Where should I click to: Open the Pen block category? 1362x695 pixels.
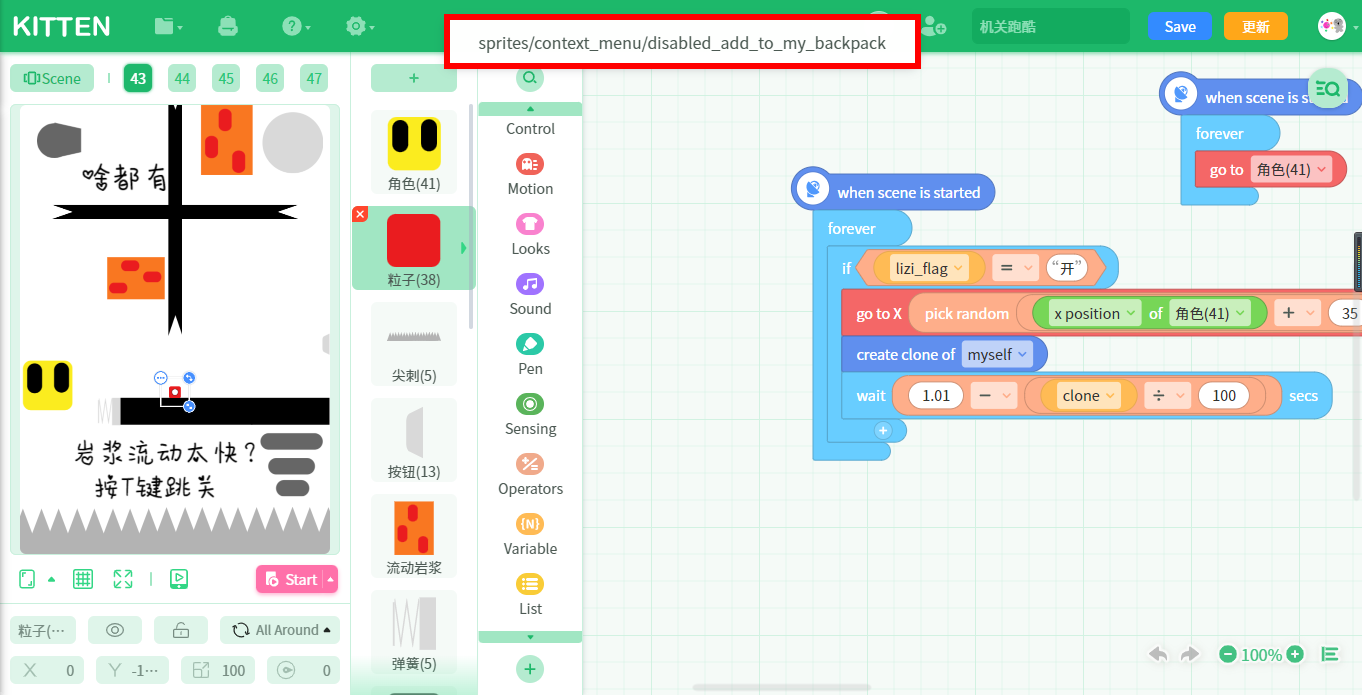click(530, 354)
